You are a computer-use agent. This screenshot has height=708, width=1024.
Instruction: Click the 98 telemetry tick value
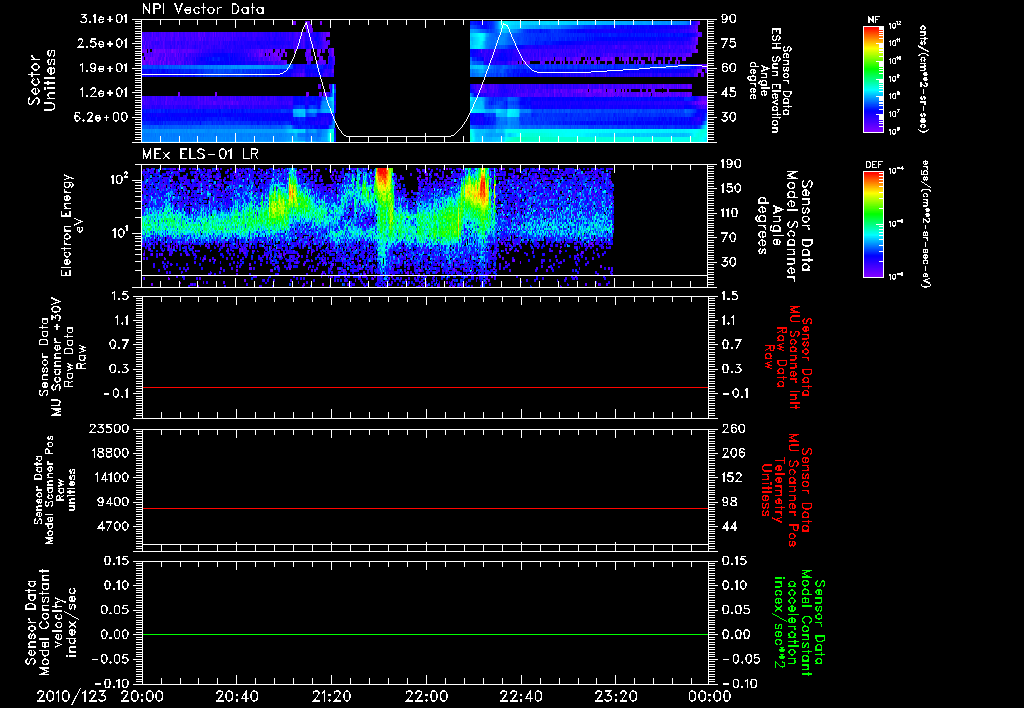[x=729, y=502]
